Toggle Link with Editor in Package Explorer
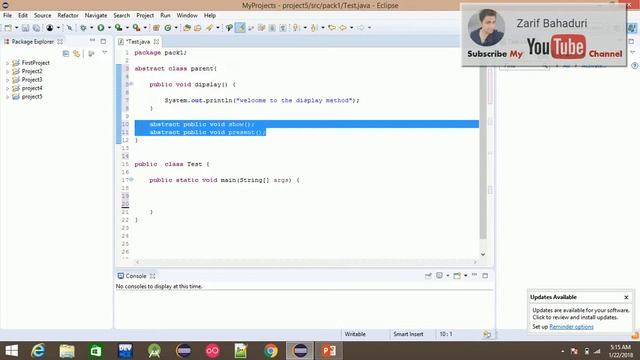 (x=76, y=53)
